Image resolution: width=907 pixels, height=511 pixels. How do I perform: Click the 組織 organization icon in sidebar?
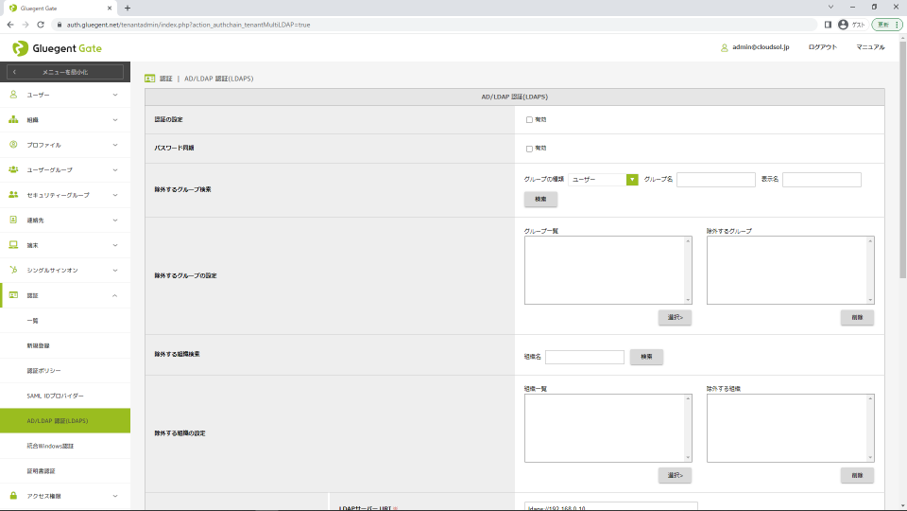(14, 120)
